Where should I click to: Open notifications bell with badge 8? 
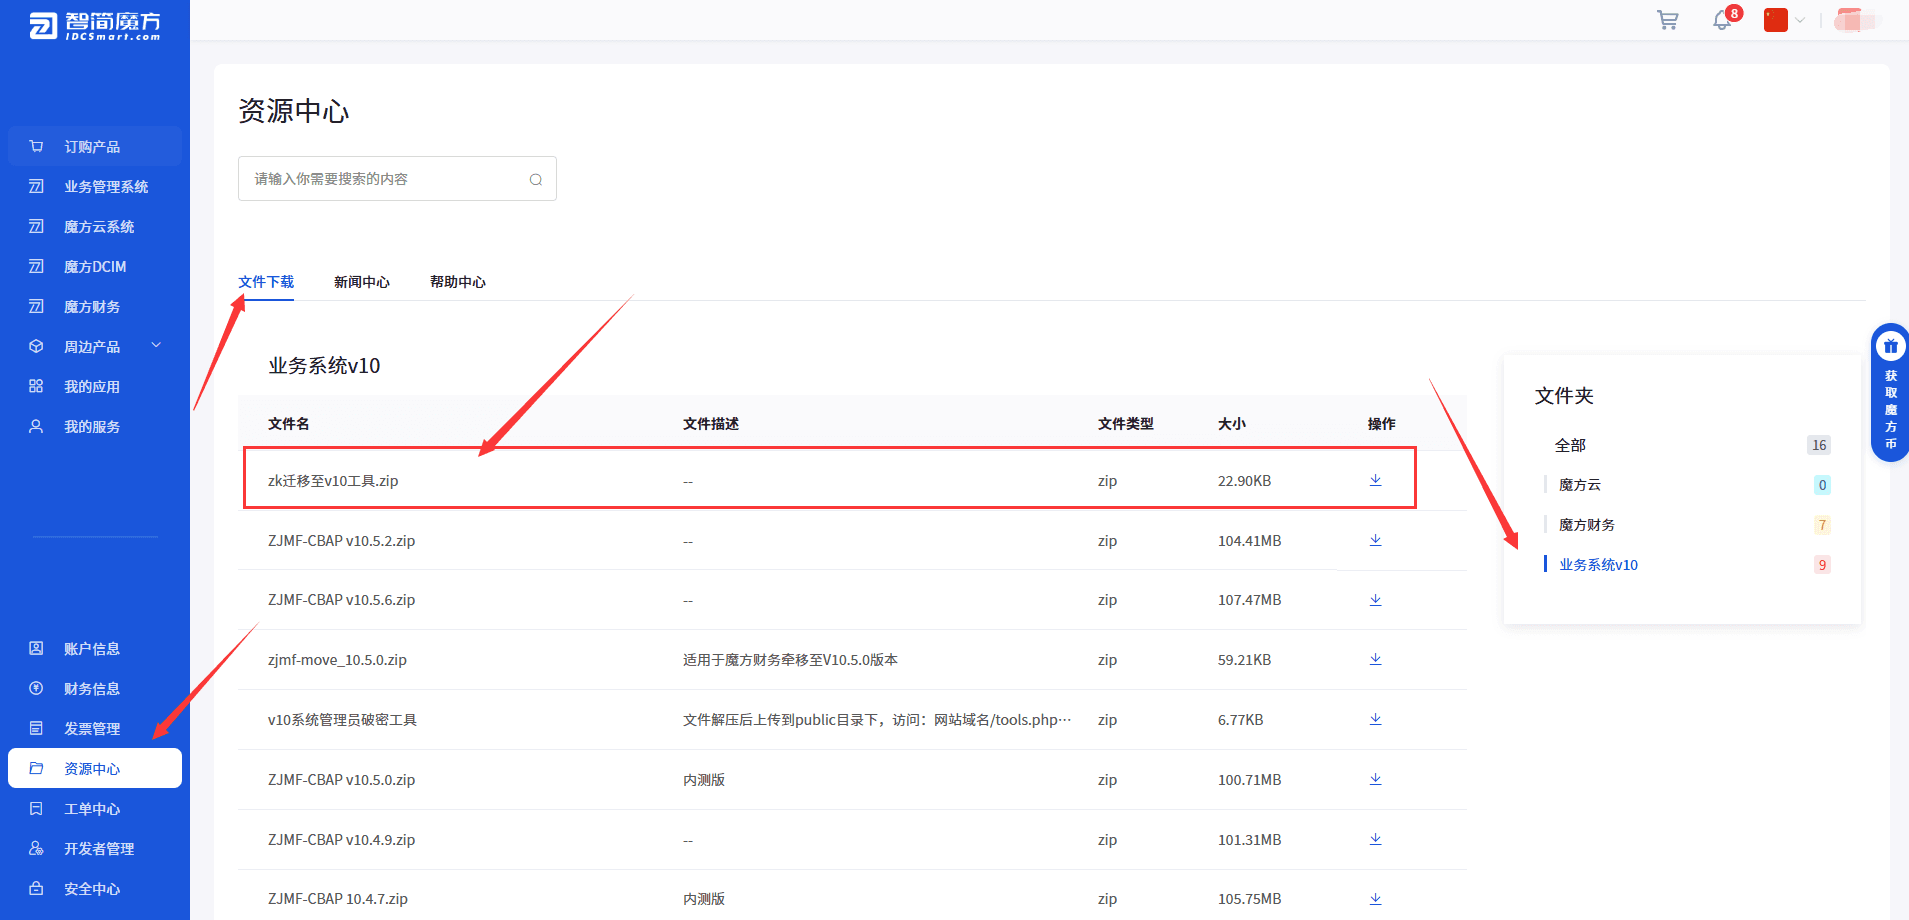[x=1724, y=19]
